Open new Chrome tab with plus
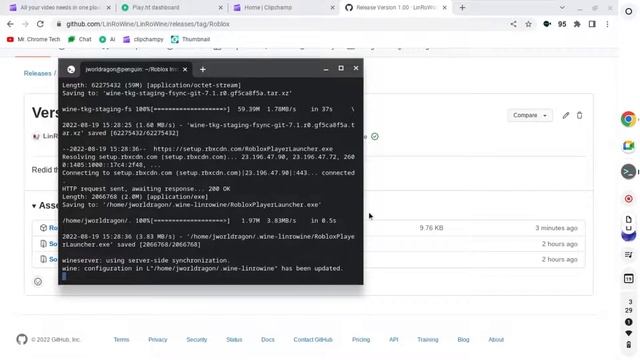The image size is (640, 360). tap(462, 7)
